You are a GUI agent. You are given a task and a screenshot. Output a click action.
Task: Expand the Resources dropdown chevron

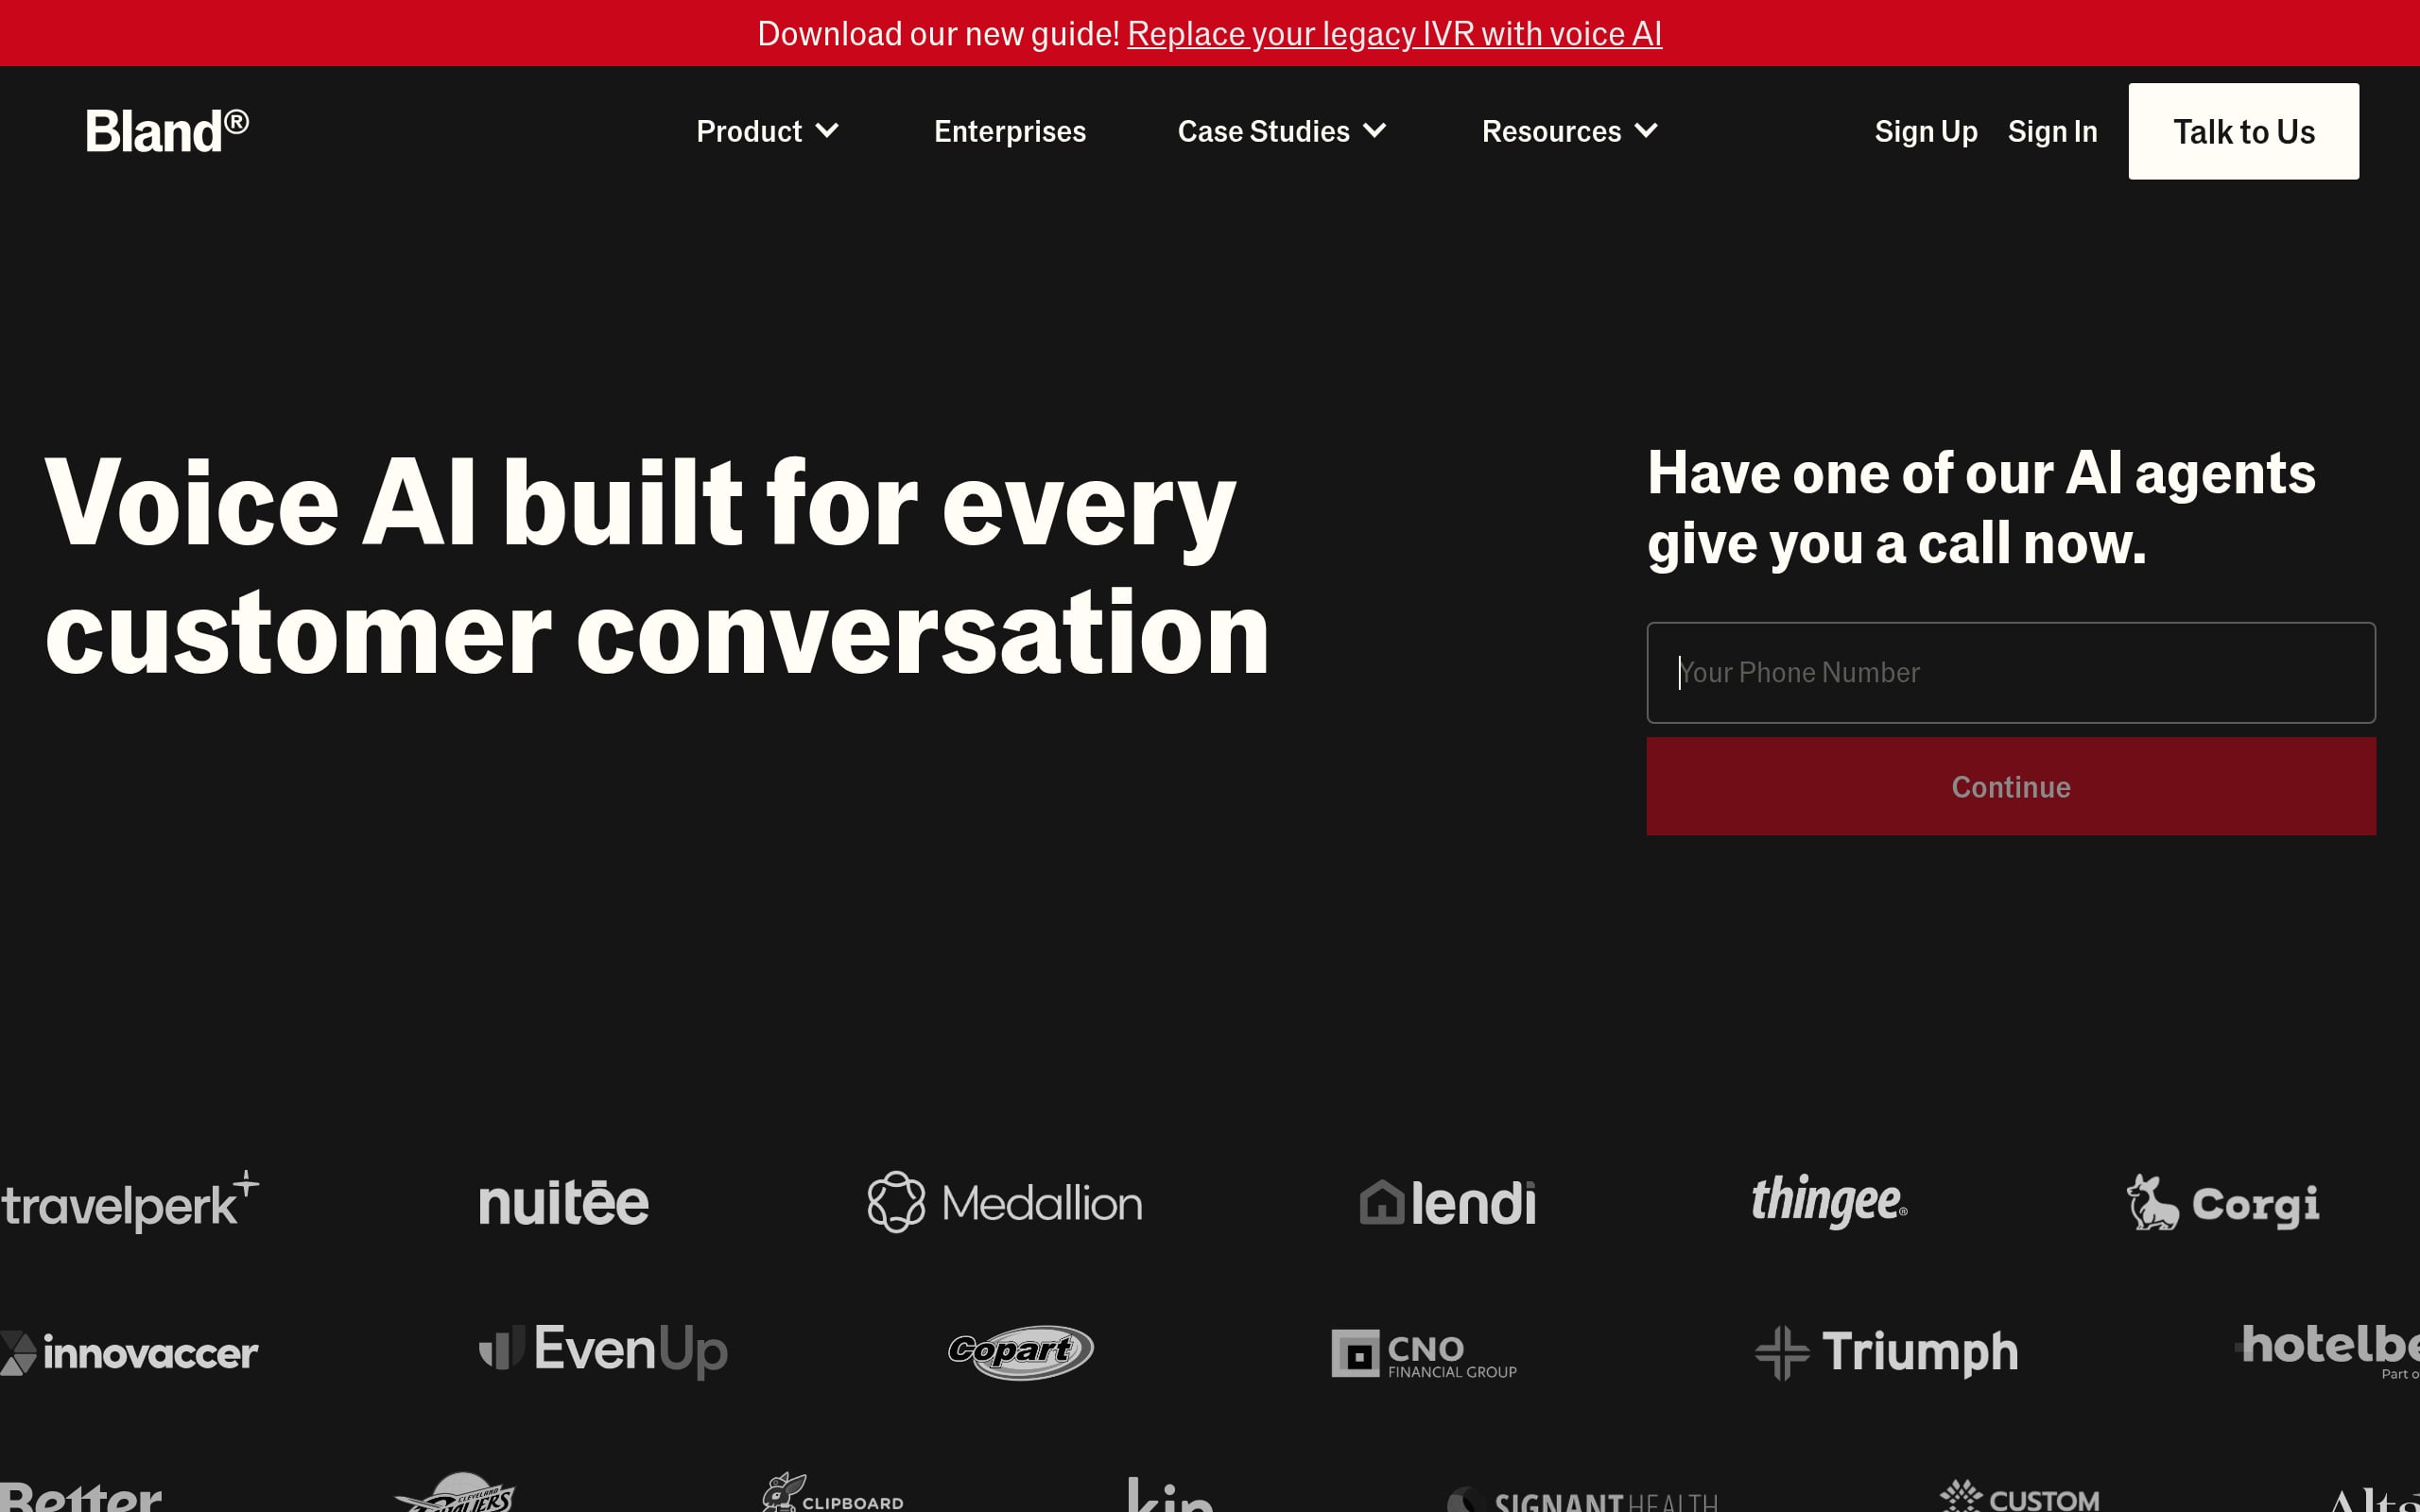(x=1646, y=131)
